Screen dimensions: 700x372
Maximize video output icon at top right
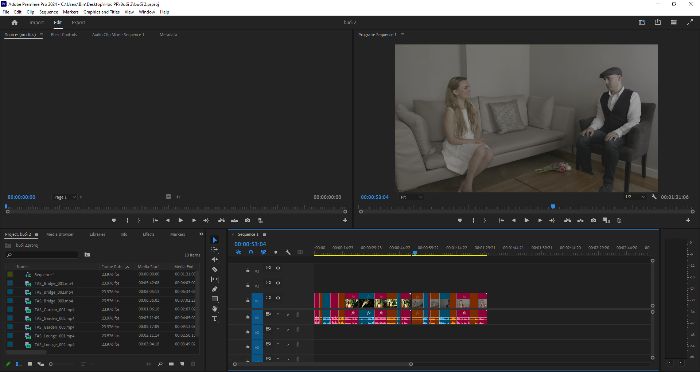click(x=689, y=22)
